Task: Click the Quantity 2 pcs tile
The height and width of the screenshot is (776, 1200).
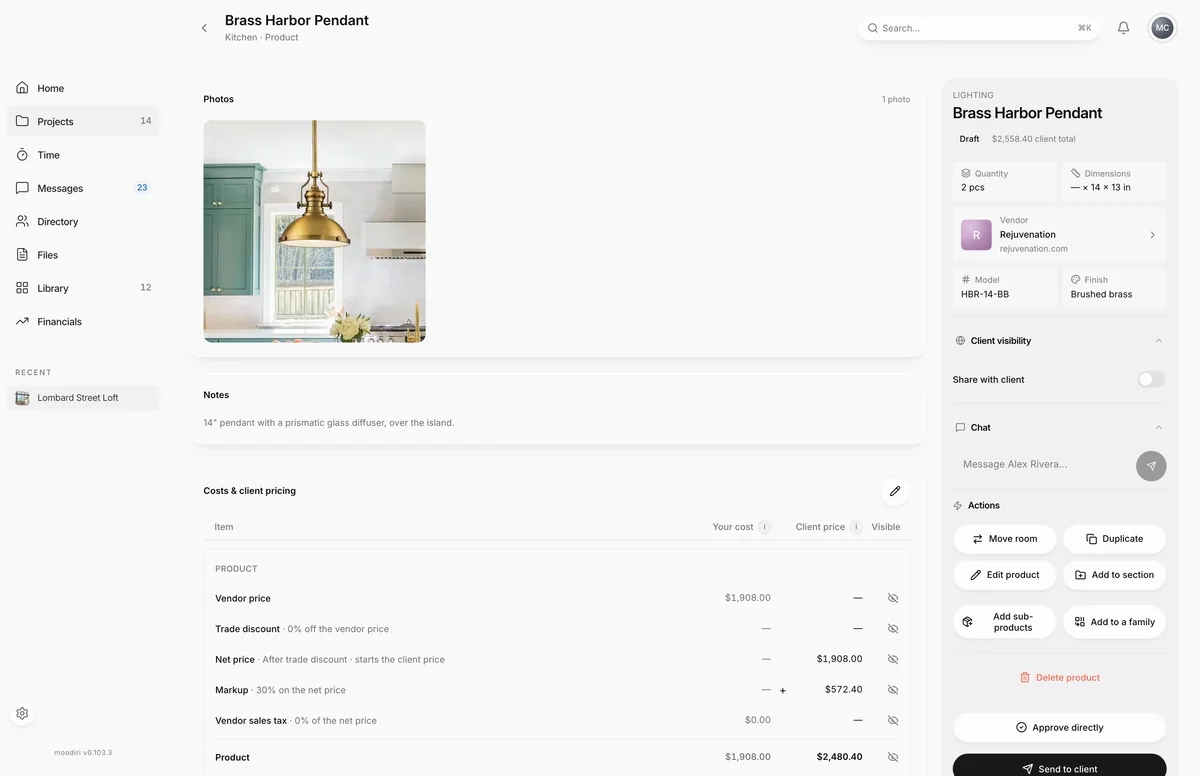Action: (x=1004, y=181)
